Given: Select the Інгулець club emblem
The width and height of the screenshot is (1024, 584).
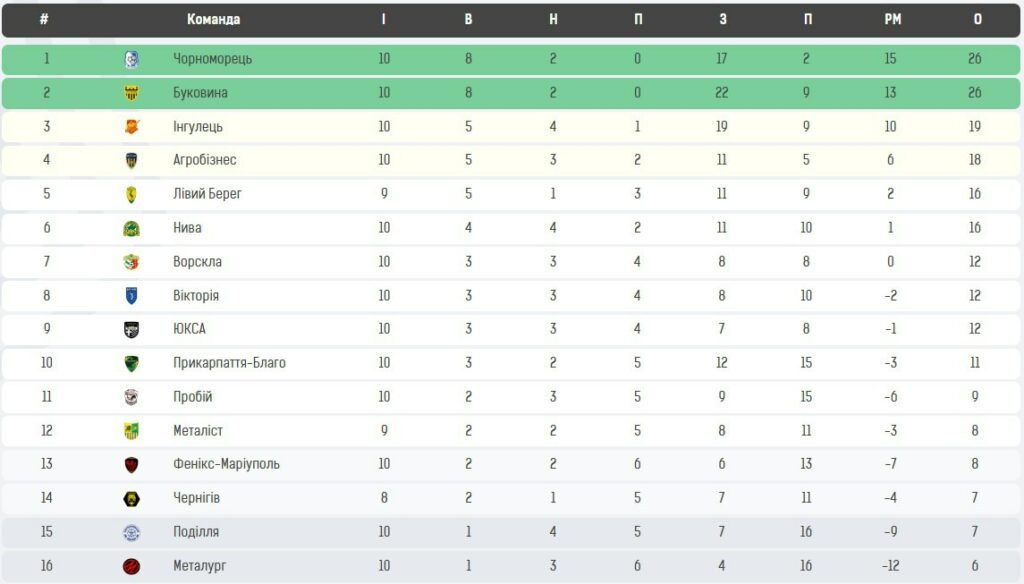Looking at the screenshot, I should point(131,127).
